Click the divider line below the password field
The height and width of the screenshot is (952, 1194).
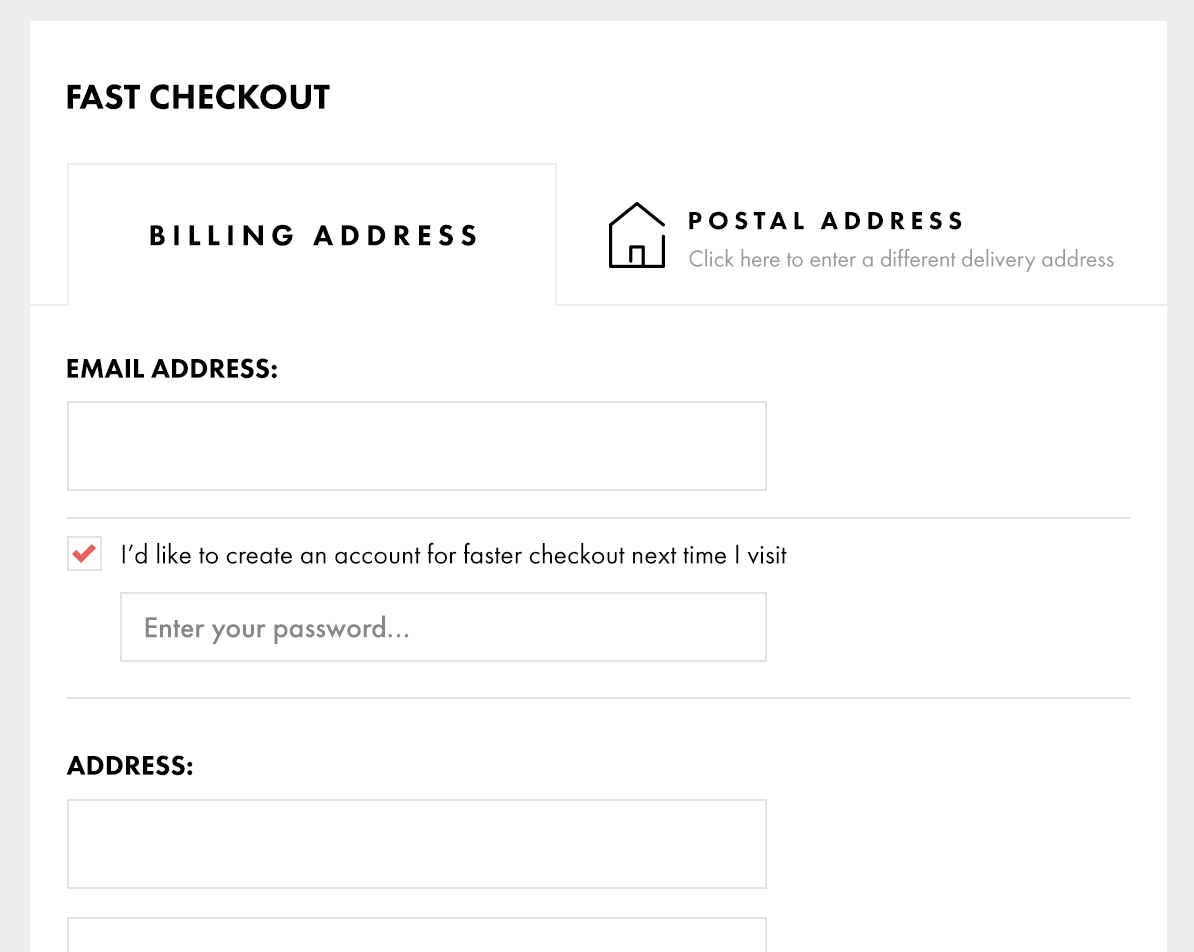[x=599, y=698]
